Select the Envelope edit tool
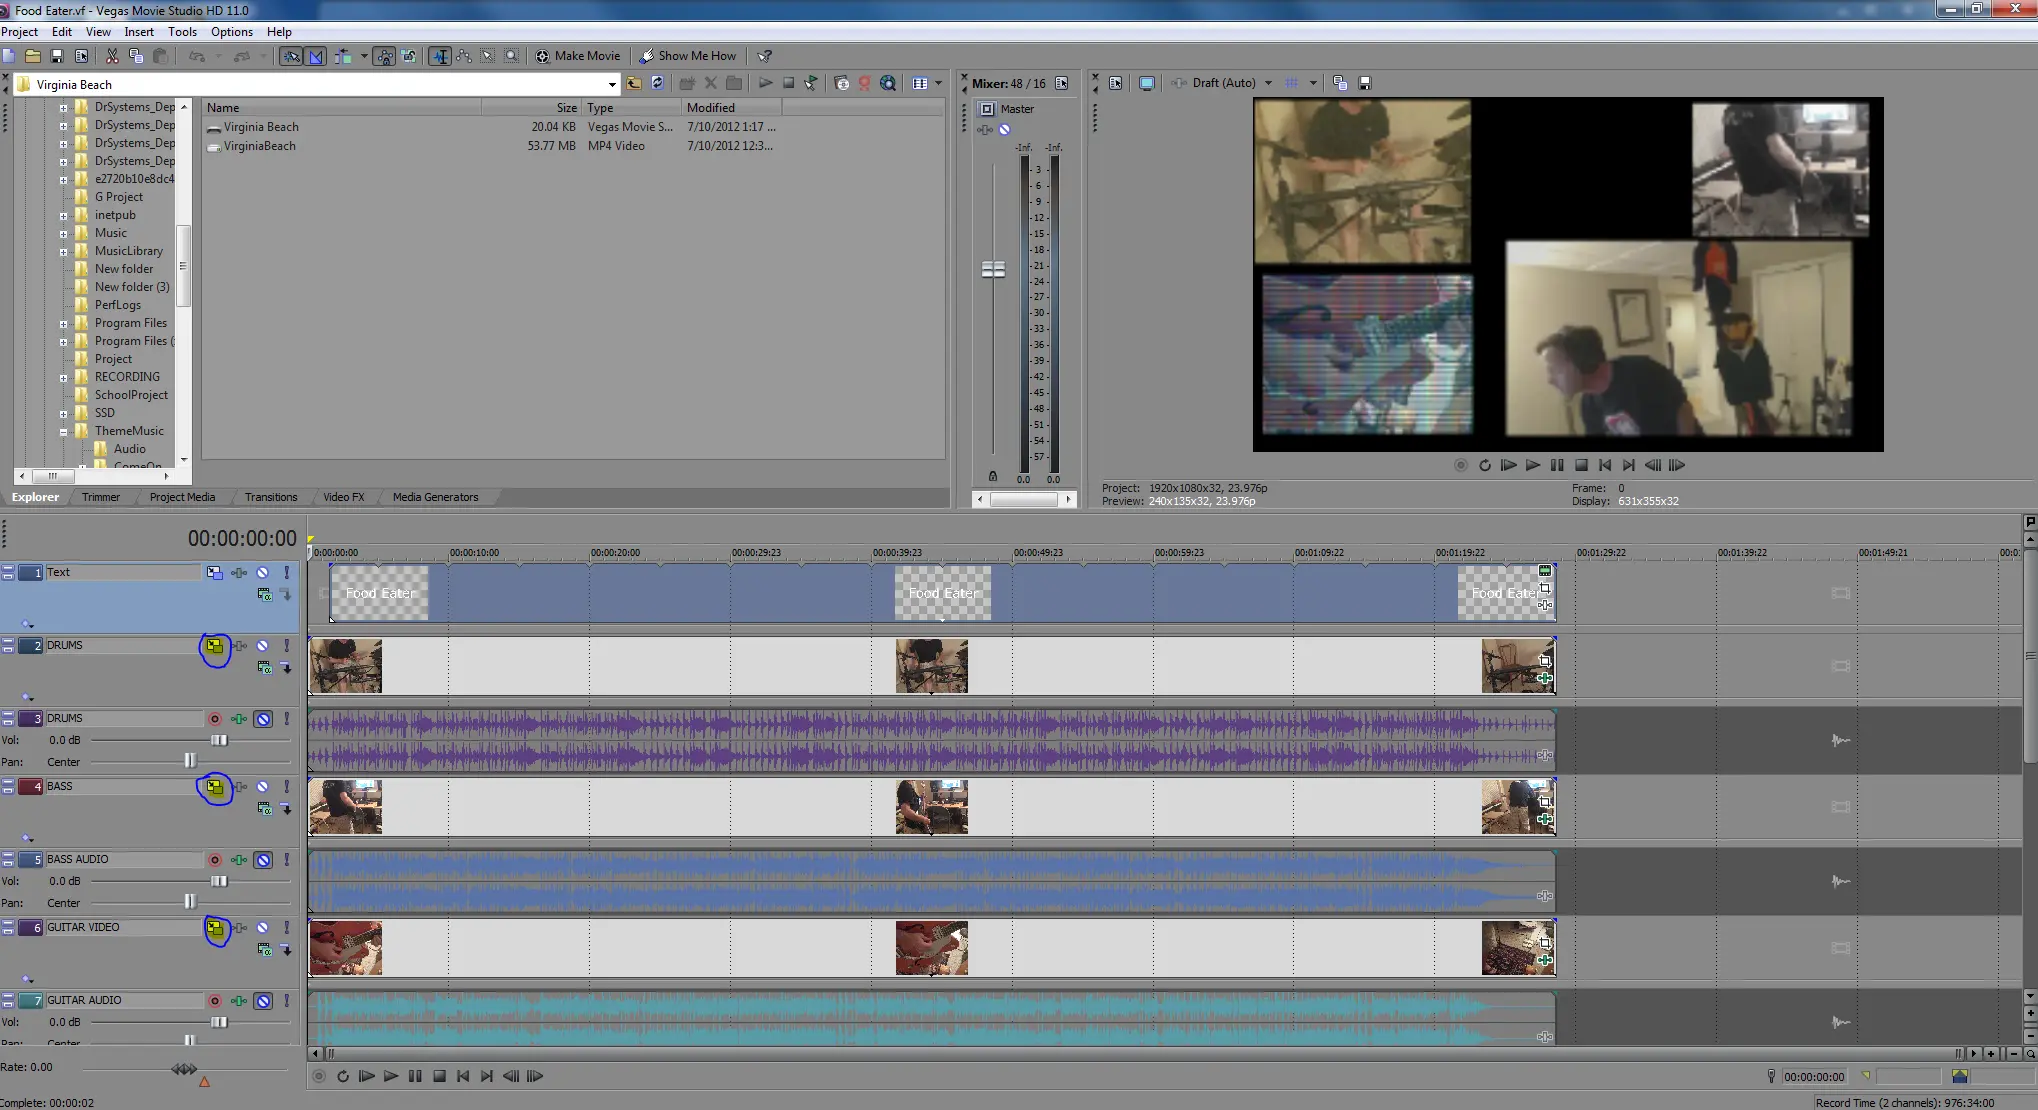 (464, 56)
